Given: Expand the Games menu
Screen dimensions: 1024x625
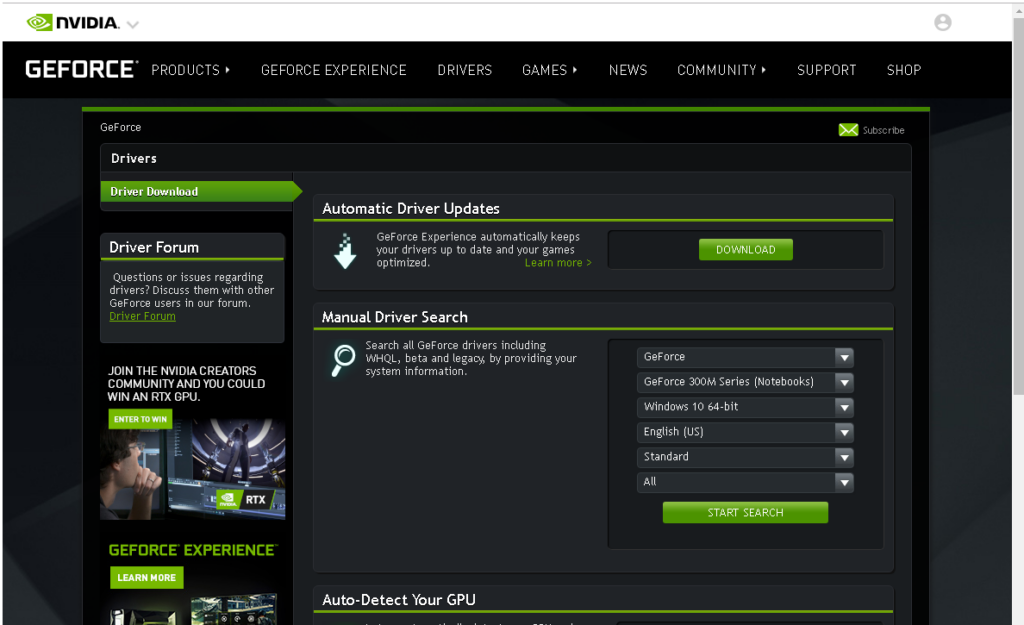Looking at the screenshot, I should tap(549, 70).
